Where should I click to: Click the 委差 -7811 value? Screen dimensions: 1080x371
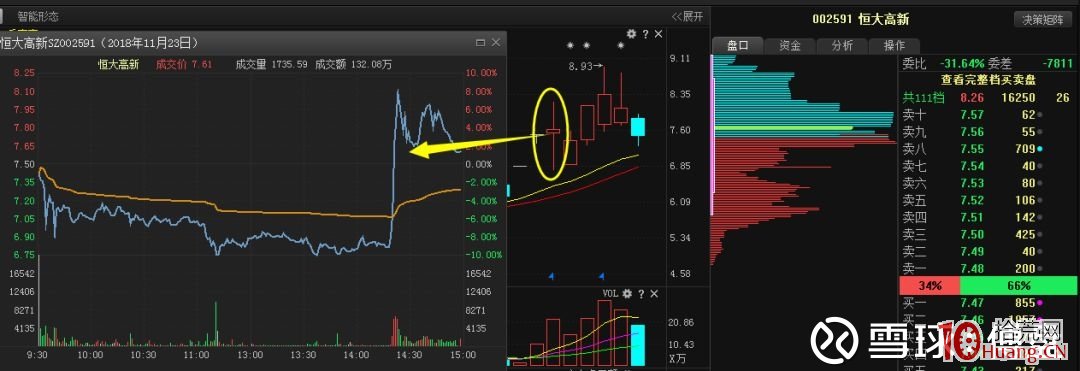(x=1059, y=64)
